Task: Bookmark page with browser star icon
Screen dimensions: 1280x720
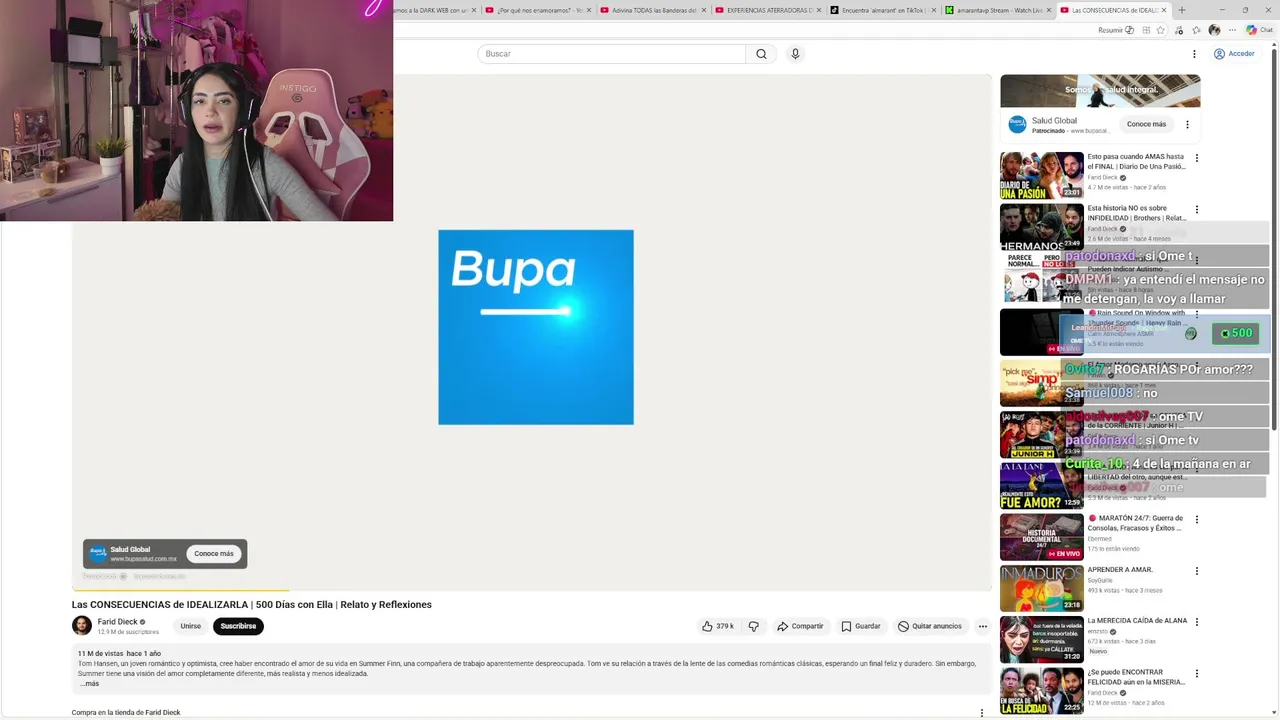Action: 1160,30
